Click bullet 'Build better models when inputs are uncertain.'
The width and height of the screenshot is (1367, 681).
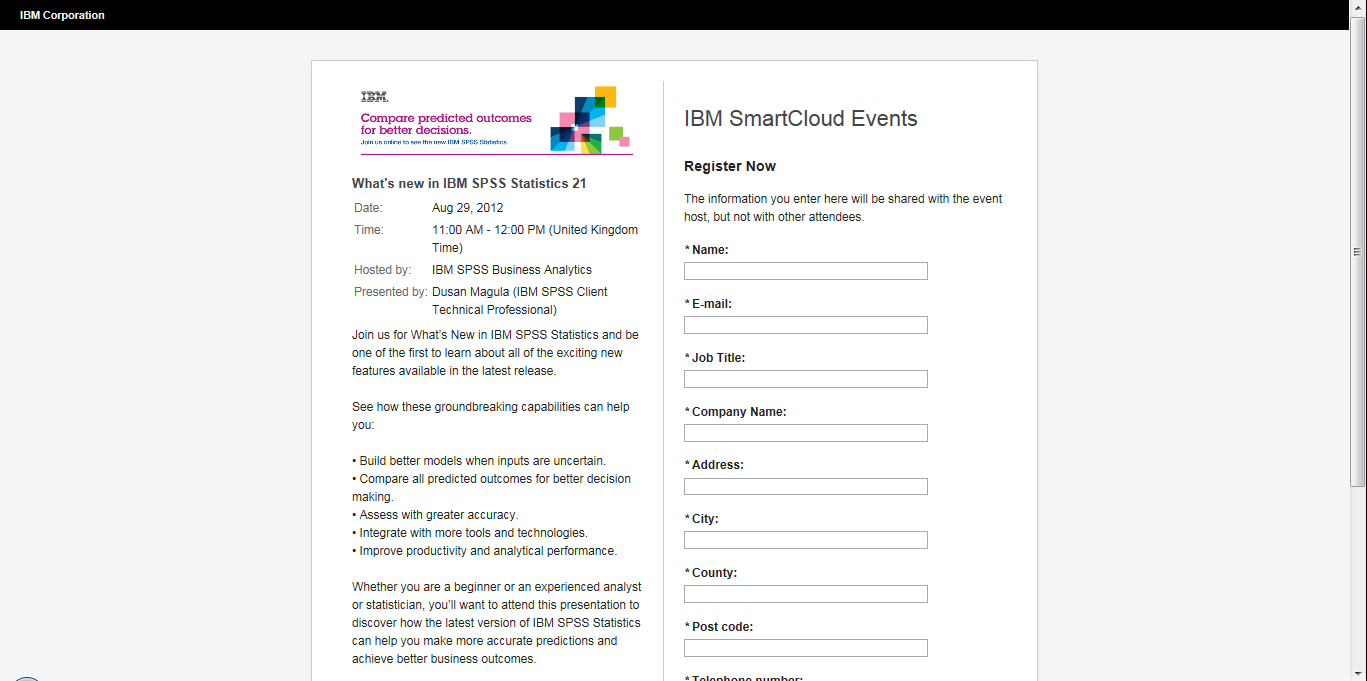[x=479, y=461]
